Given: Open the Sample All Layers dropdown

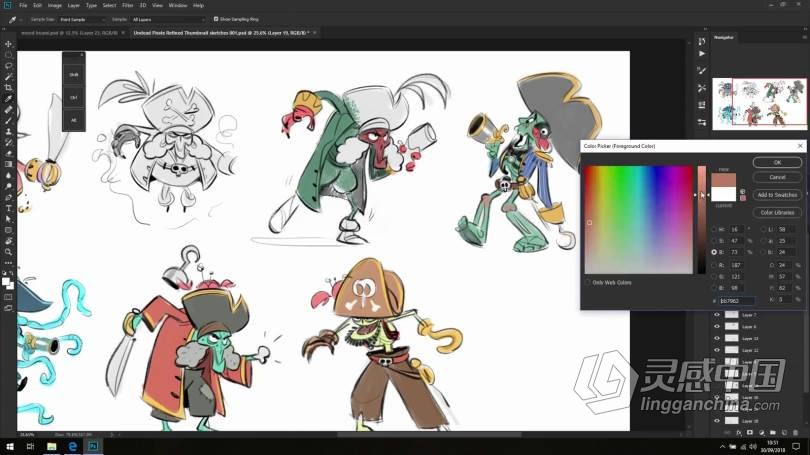Looking at the screenshot, I should point(168,20).
